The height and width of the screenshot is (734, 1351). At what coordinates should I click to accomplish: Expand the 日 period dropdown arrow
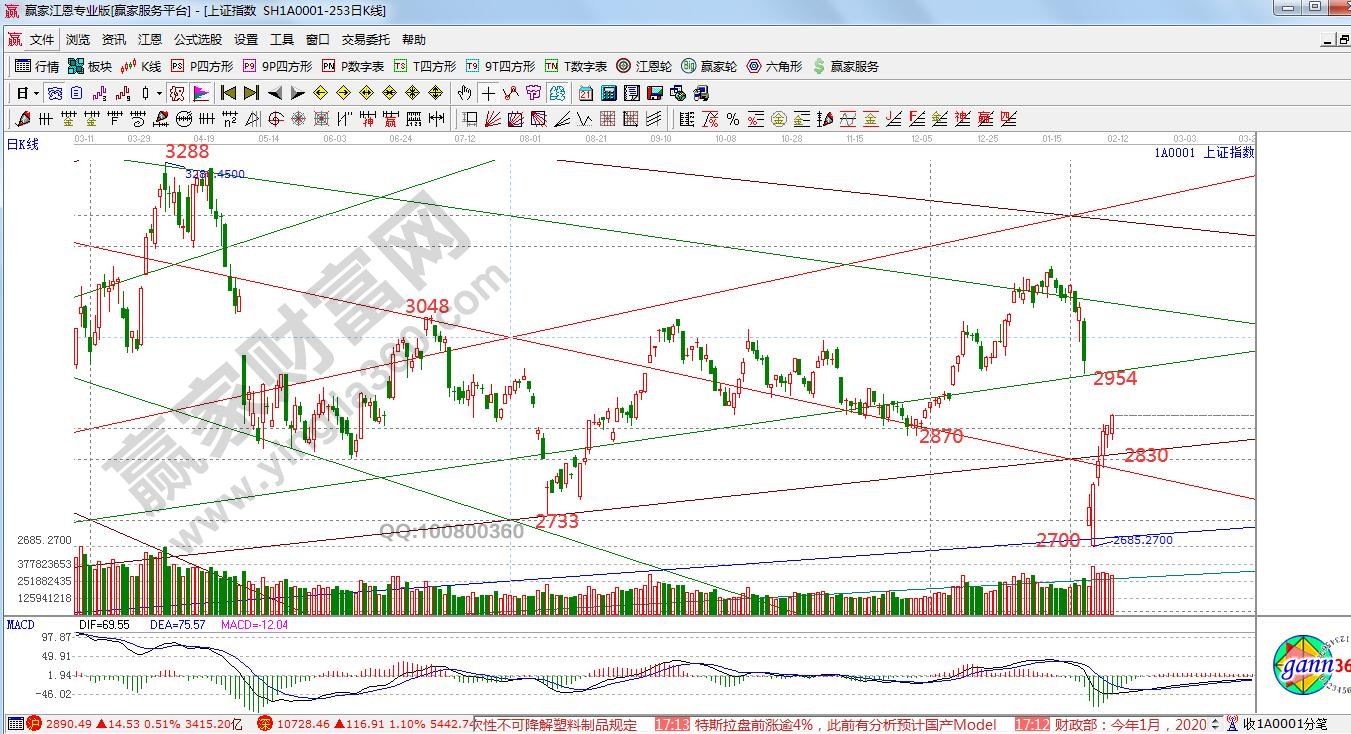(36, 93)
